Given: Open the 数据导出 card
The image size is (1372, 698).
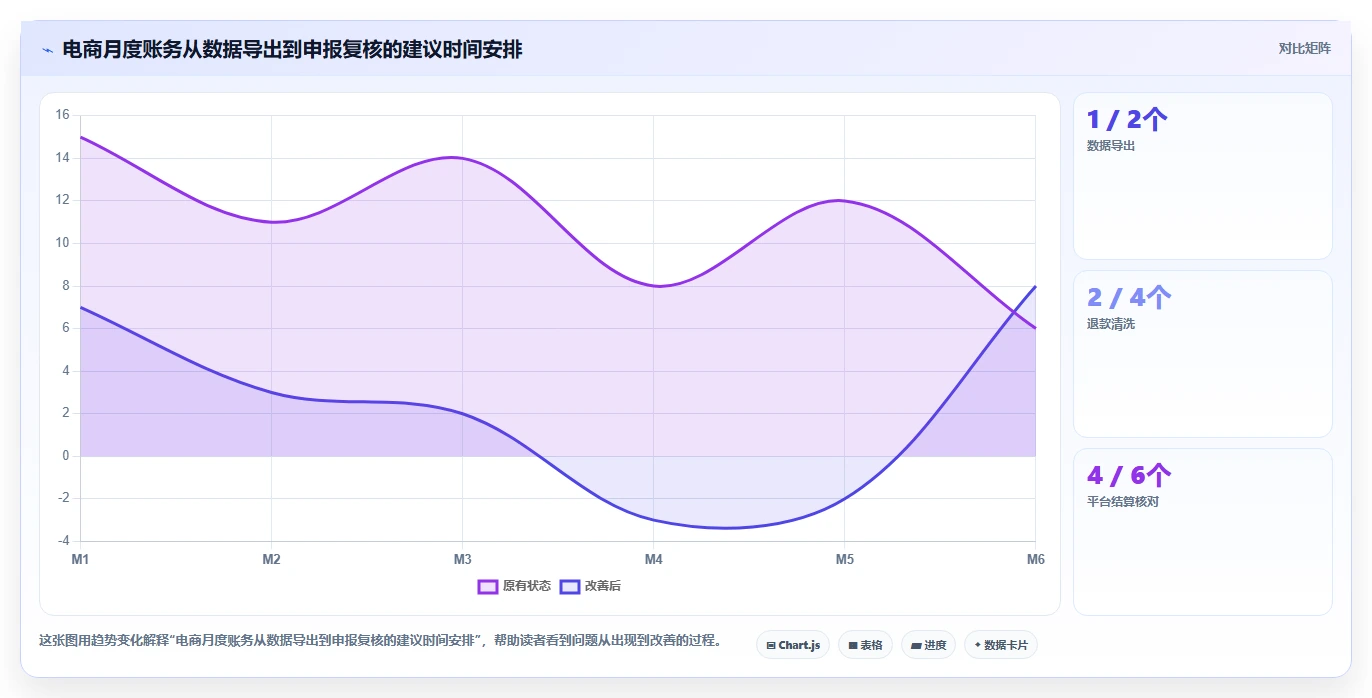Looking at the screenshot, I should point(1203,176).
